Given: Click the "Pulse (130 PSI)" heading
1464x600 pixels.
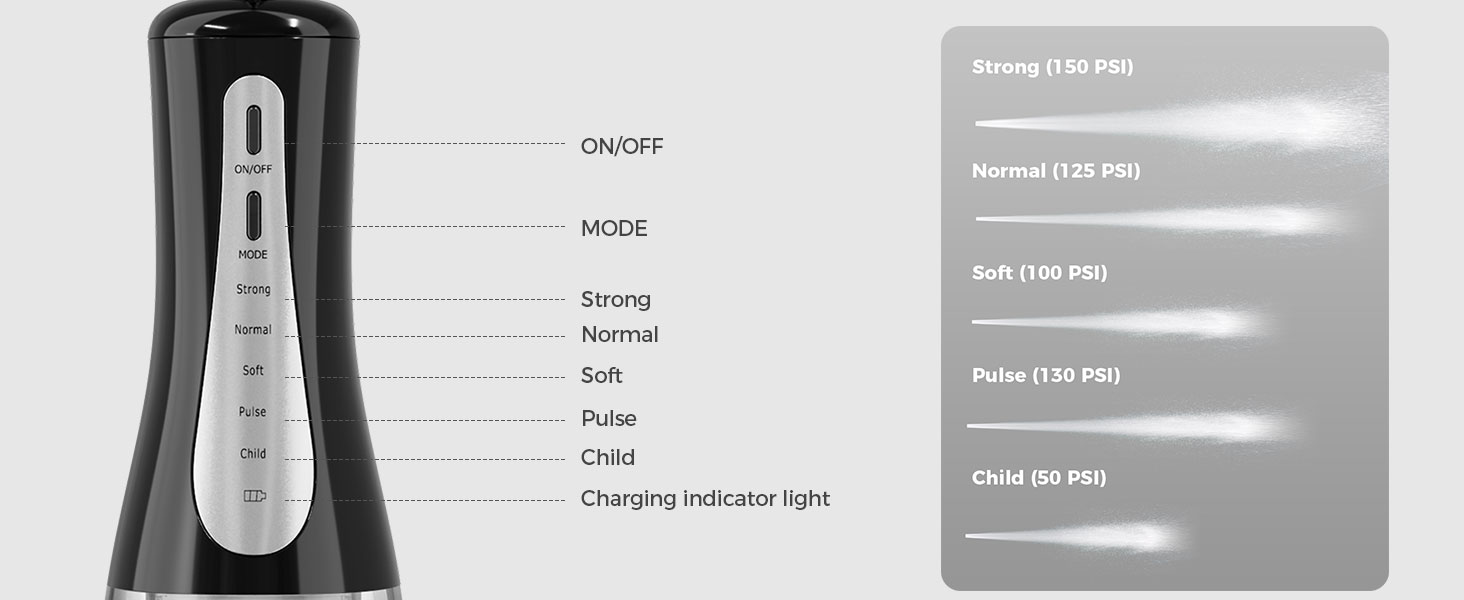Looking at the screenshot, I should [1046, 375].
